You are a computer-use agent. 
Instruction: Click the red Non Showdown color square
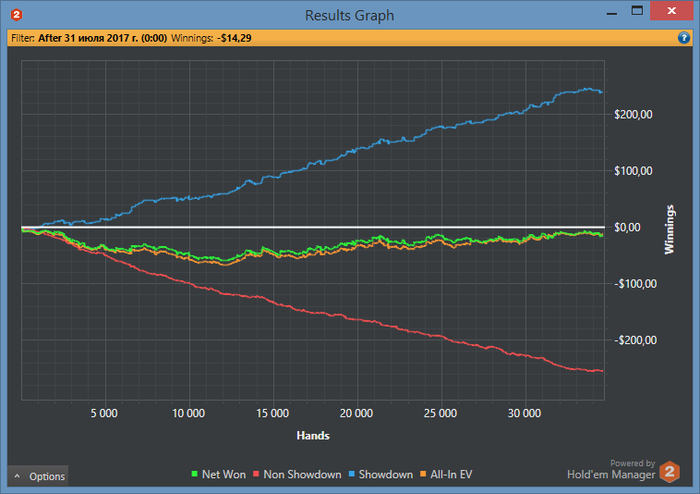pos(256,474)
